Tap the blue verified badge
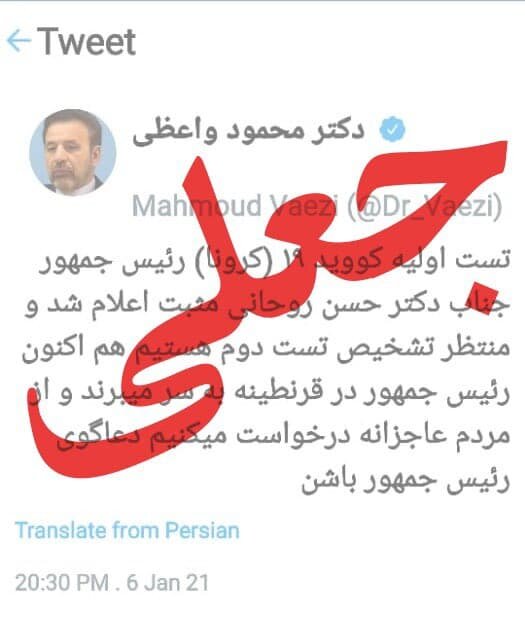Screen dimensions: 525x625 tap(392, 130)
